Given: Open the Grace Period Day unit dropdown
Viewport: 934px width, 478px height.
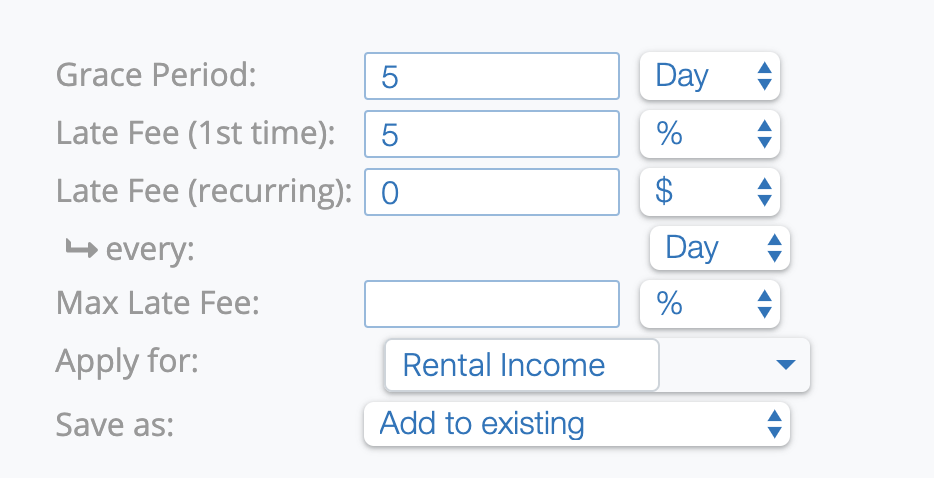Looking at the screenshot, I should (x=709, y=77).
